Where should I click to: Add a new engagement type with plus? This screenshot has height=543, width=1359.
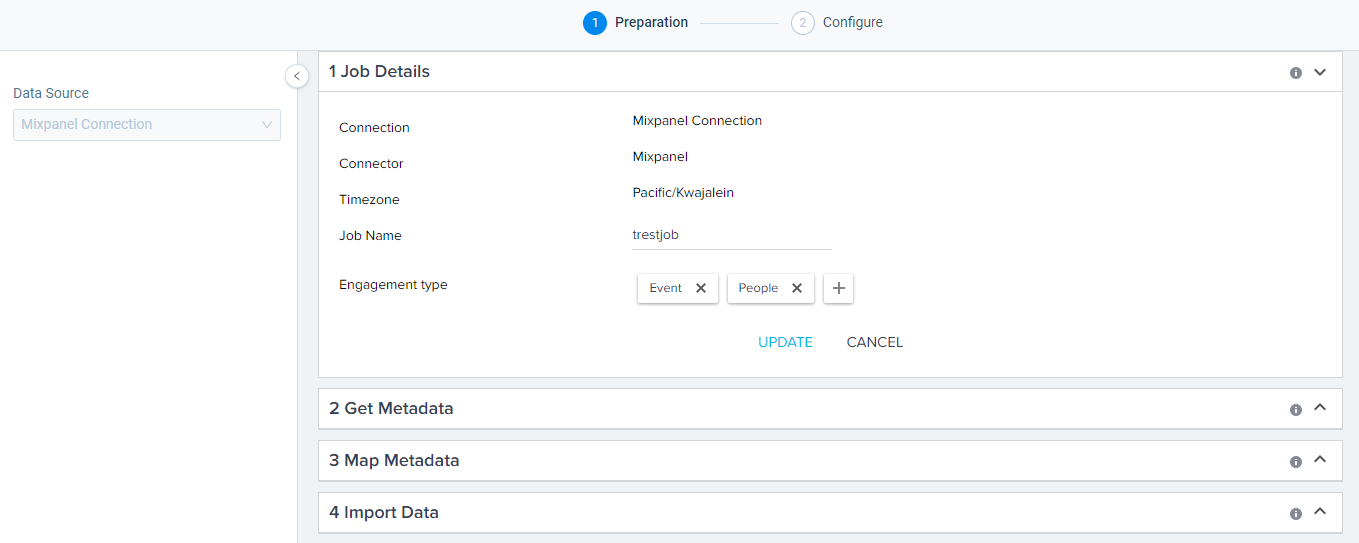pos(838,288)
